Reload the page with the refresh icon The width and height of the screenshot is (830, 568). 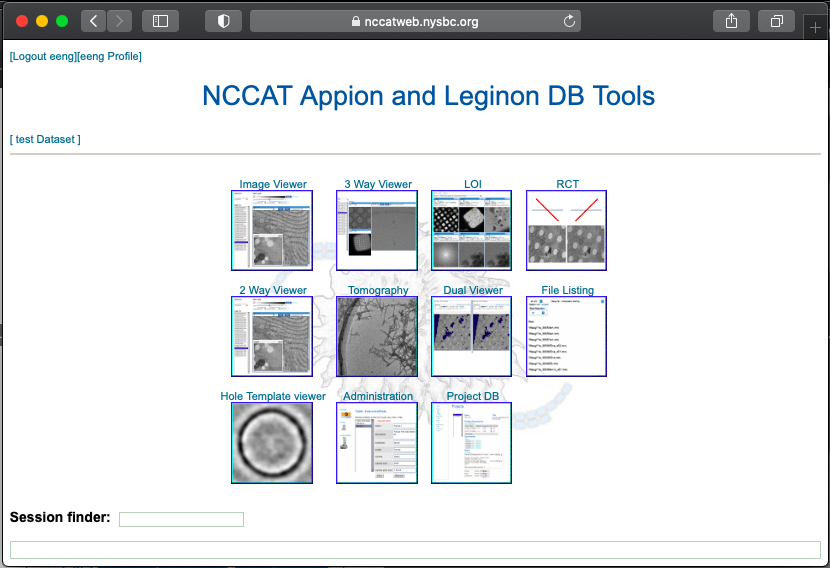569,21
